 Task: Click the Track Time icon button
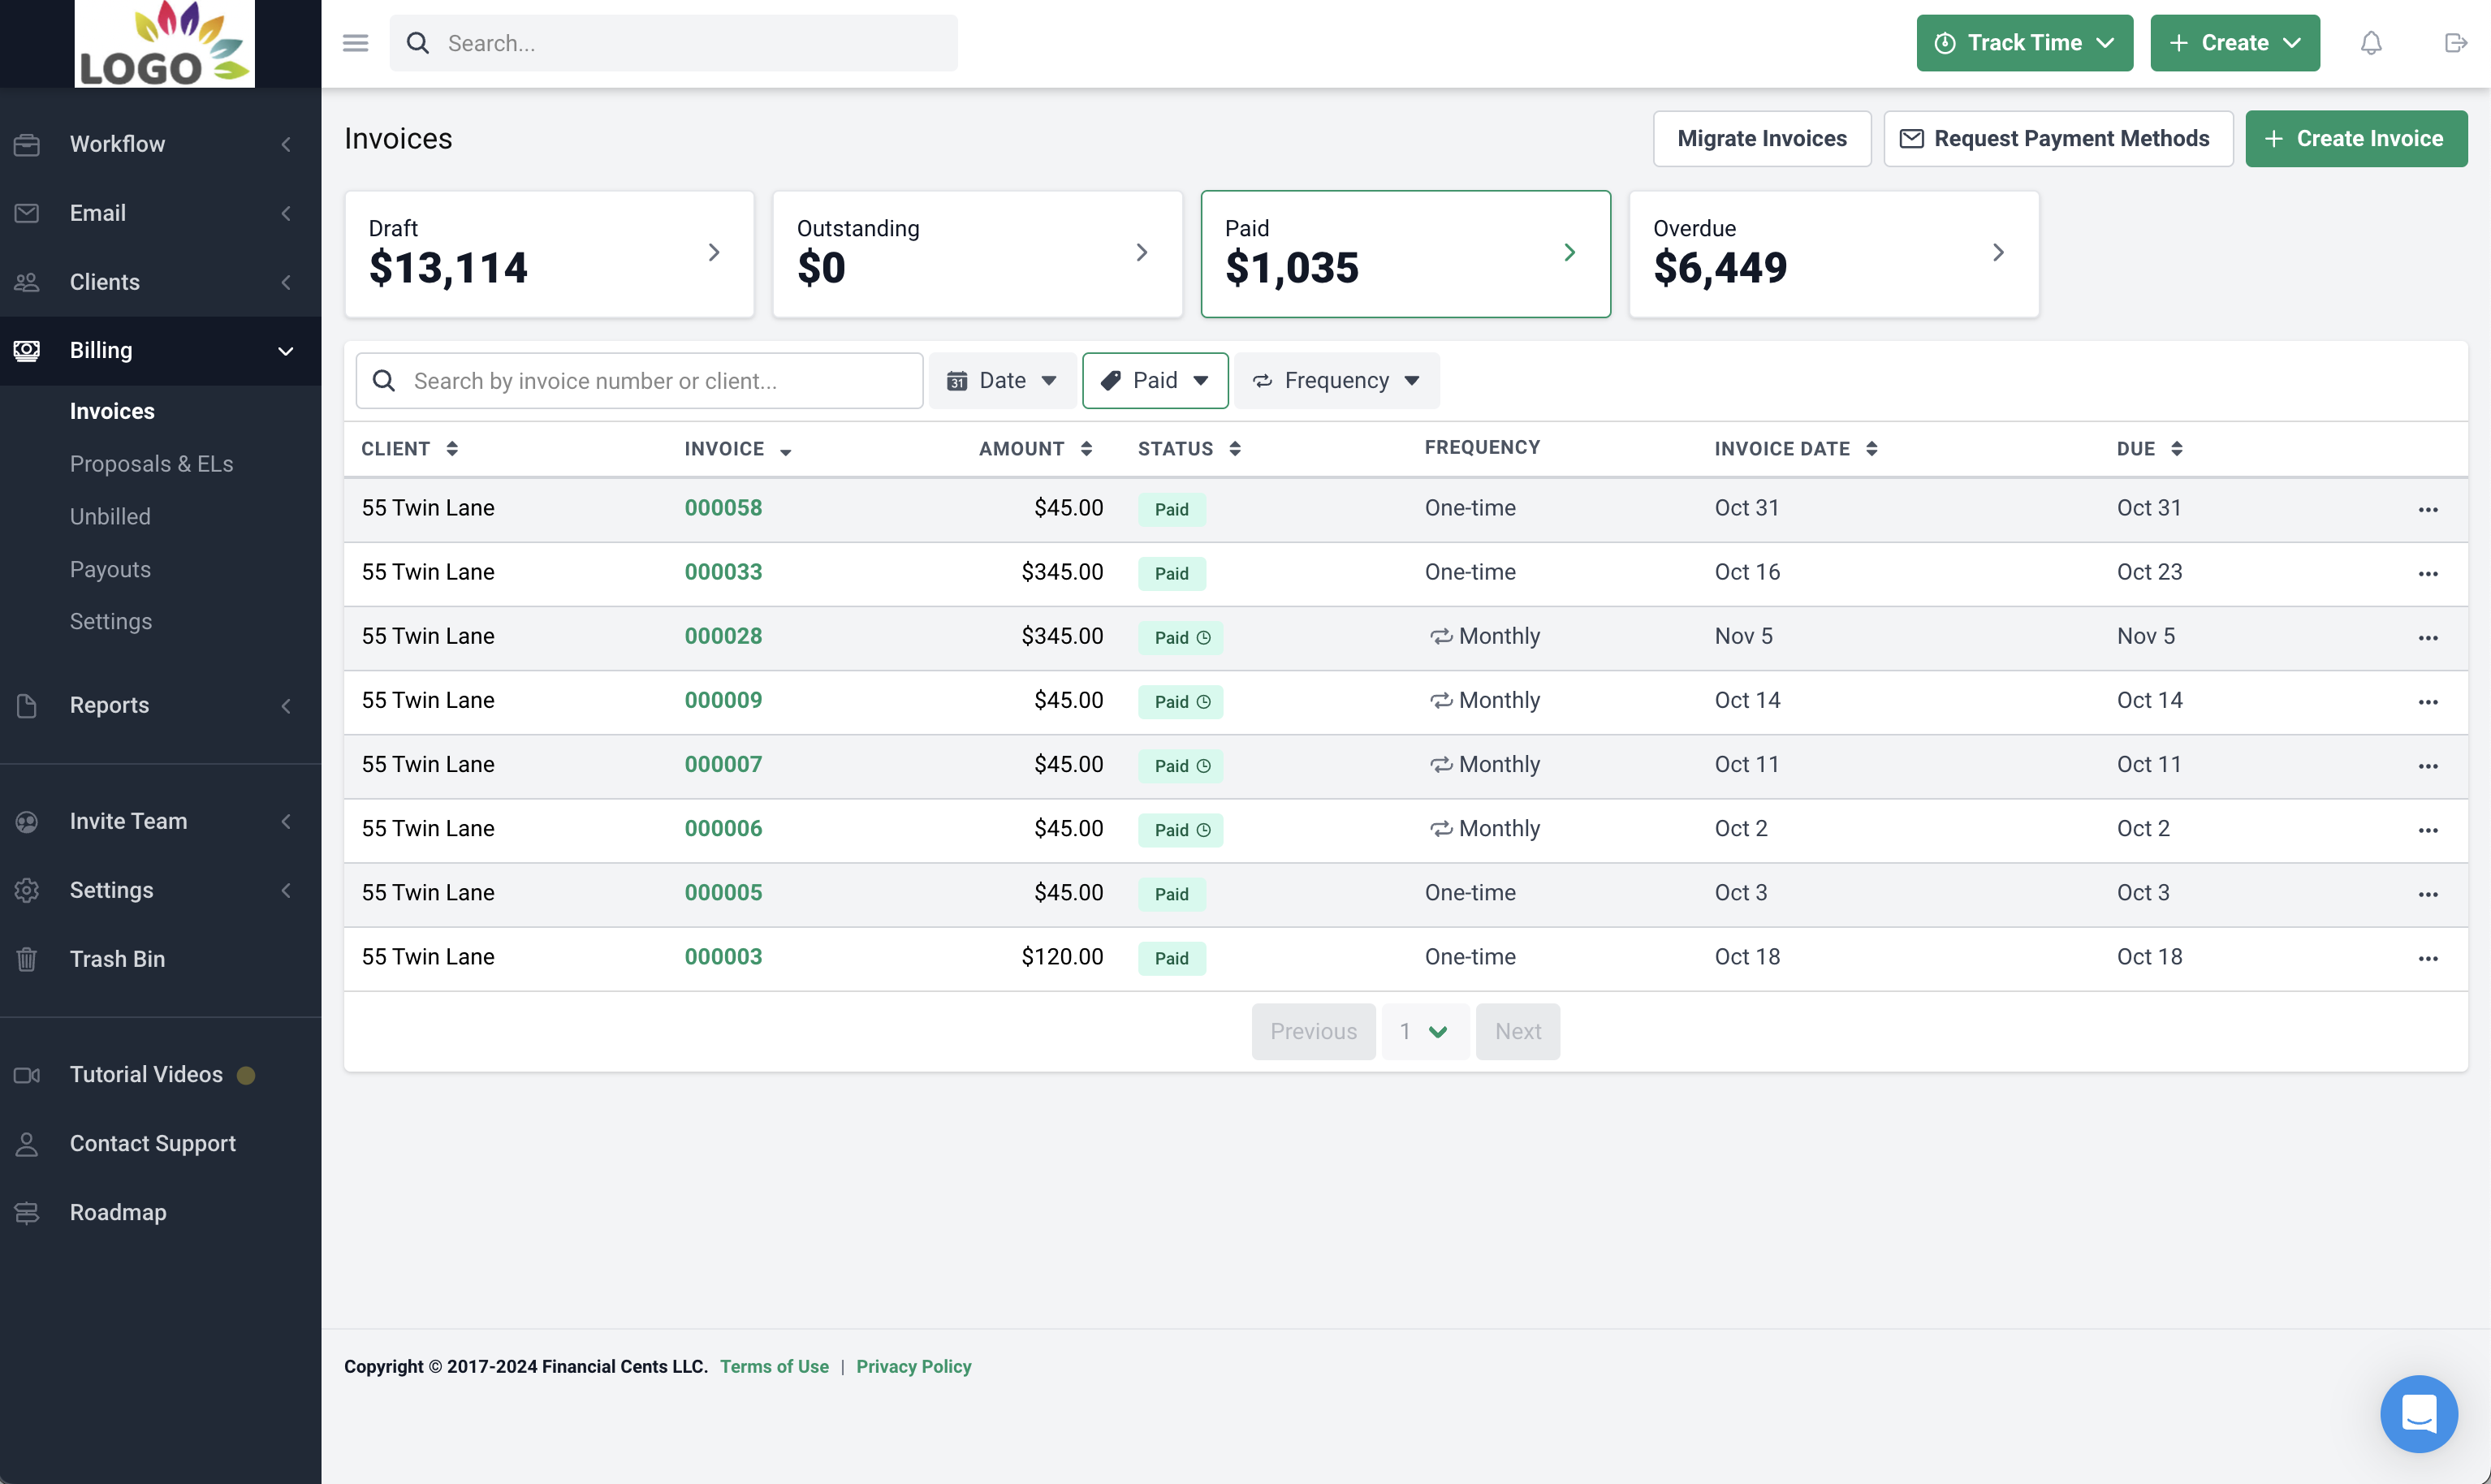(1947, 42)
